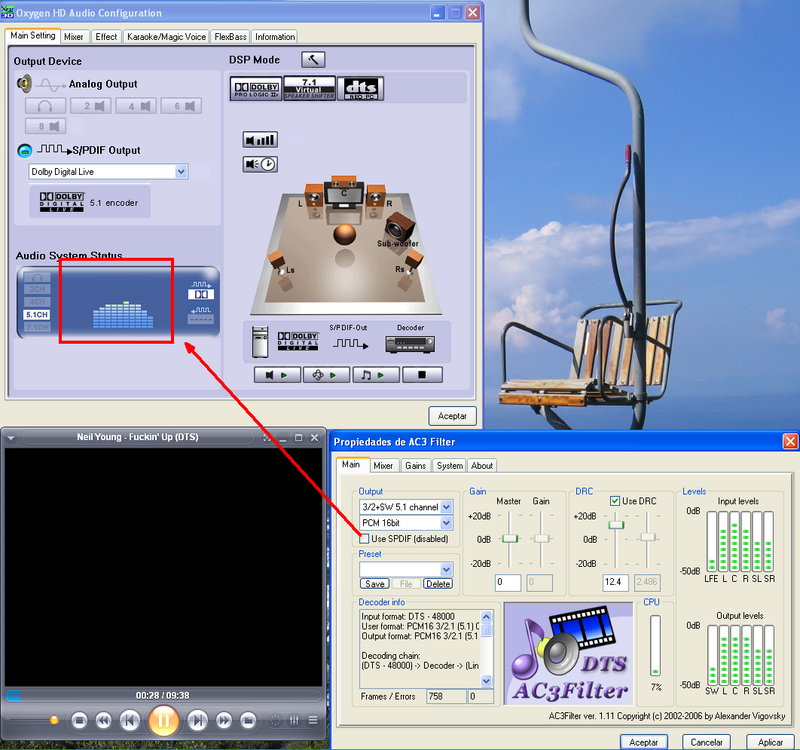Stop playback in the media player
800x750 pixels.
tap(79, 720)
